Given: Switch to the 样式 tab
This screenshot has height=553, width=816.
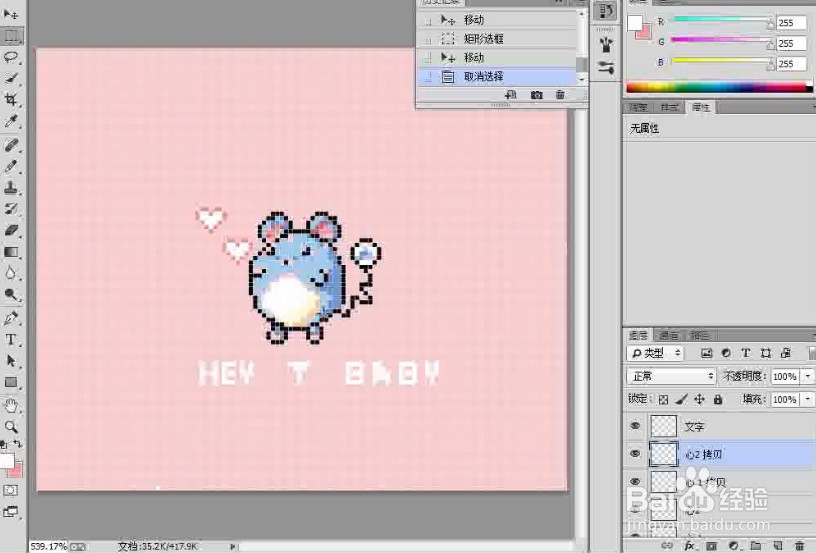Looking at the screenshot, I should coord(669,107).
